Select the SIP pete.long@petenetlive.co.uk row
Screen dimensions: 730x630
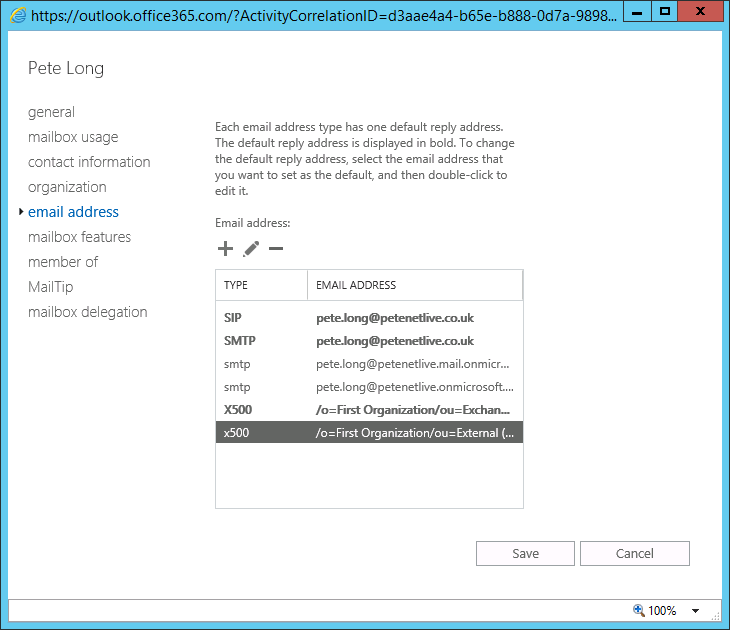369,318
